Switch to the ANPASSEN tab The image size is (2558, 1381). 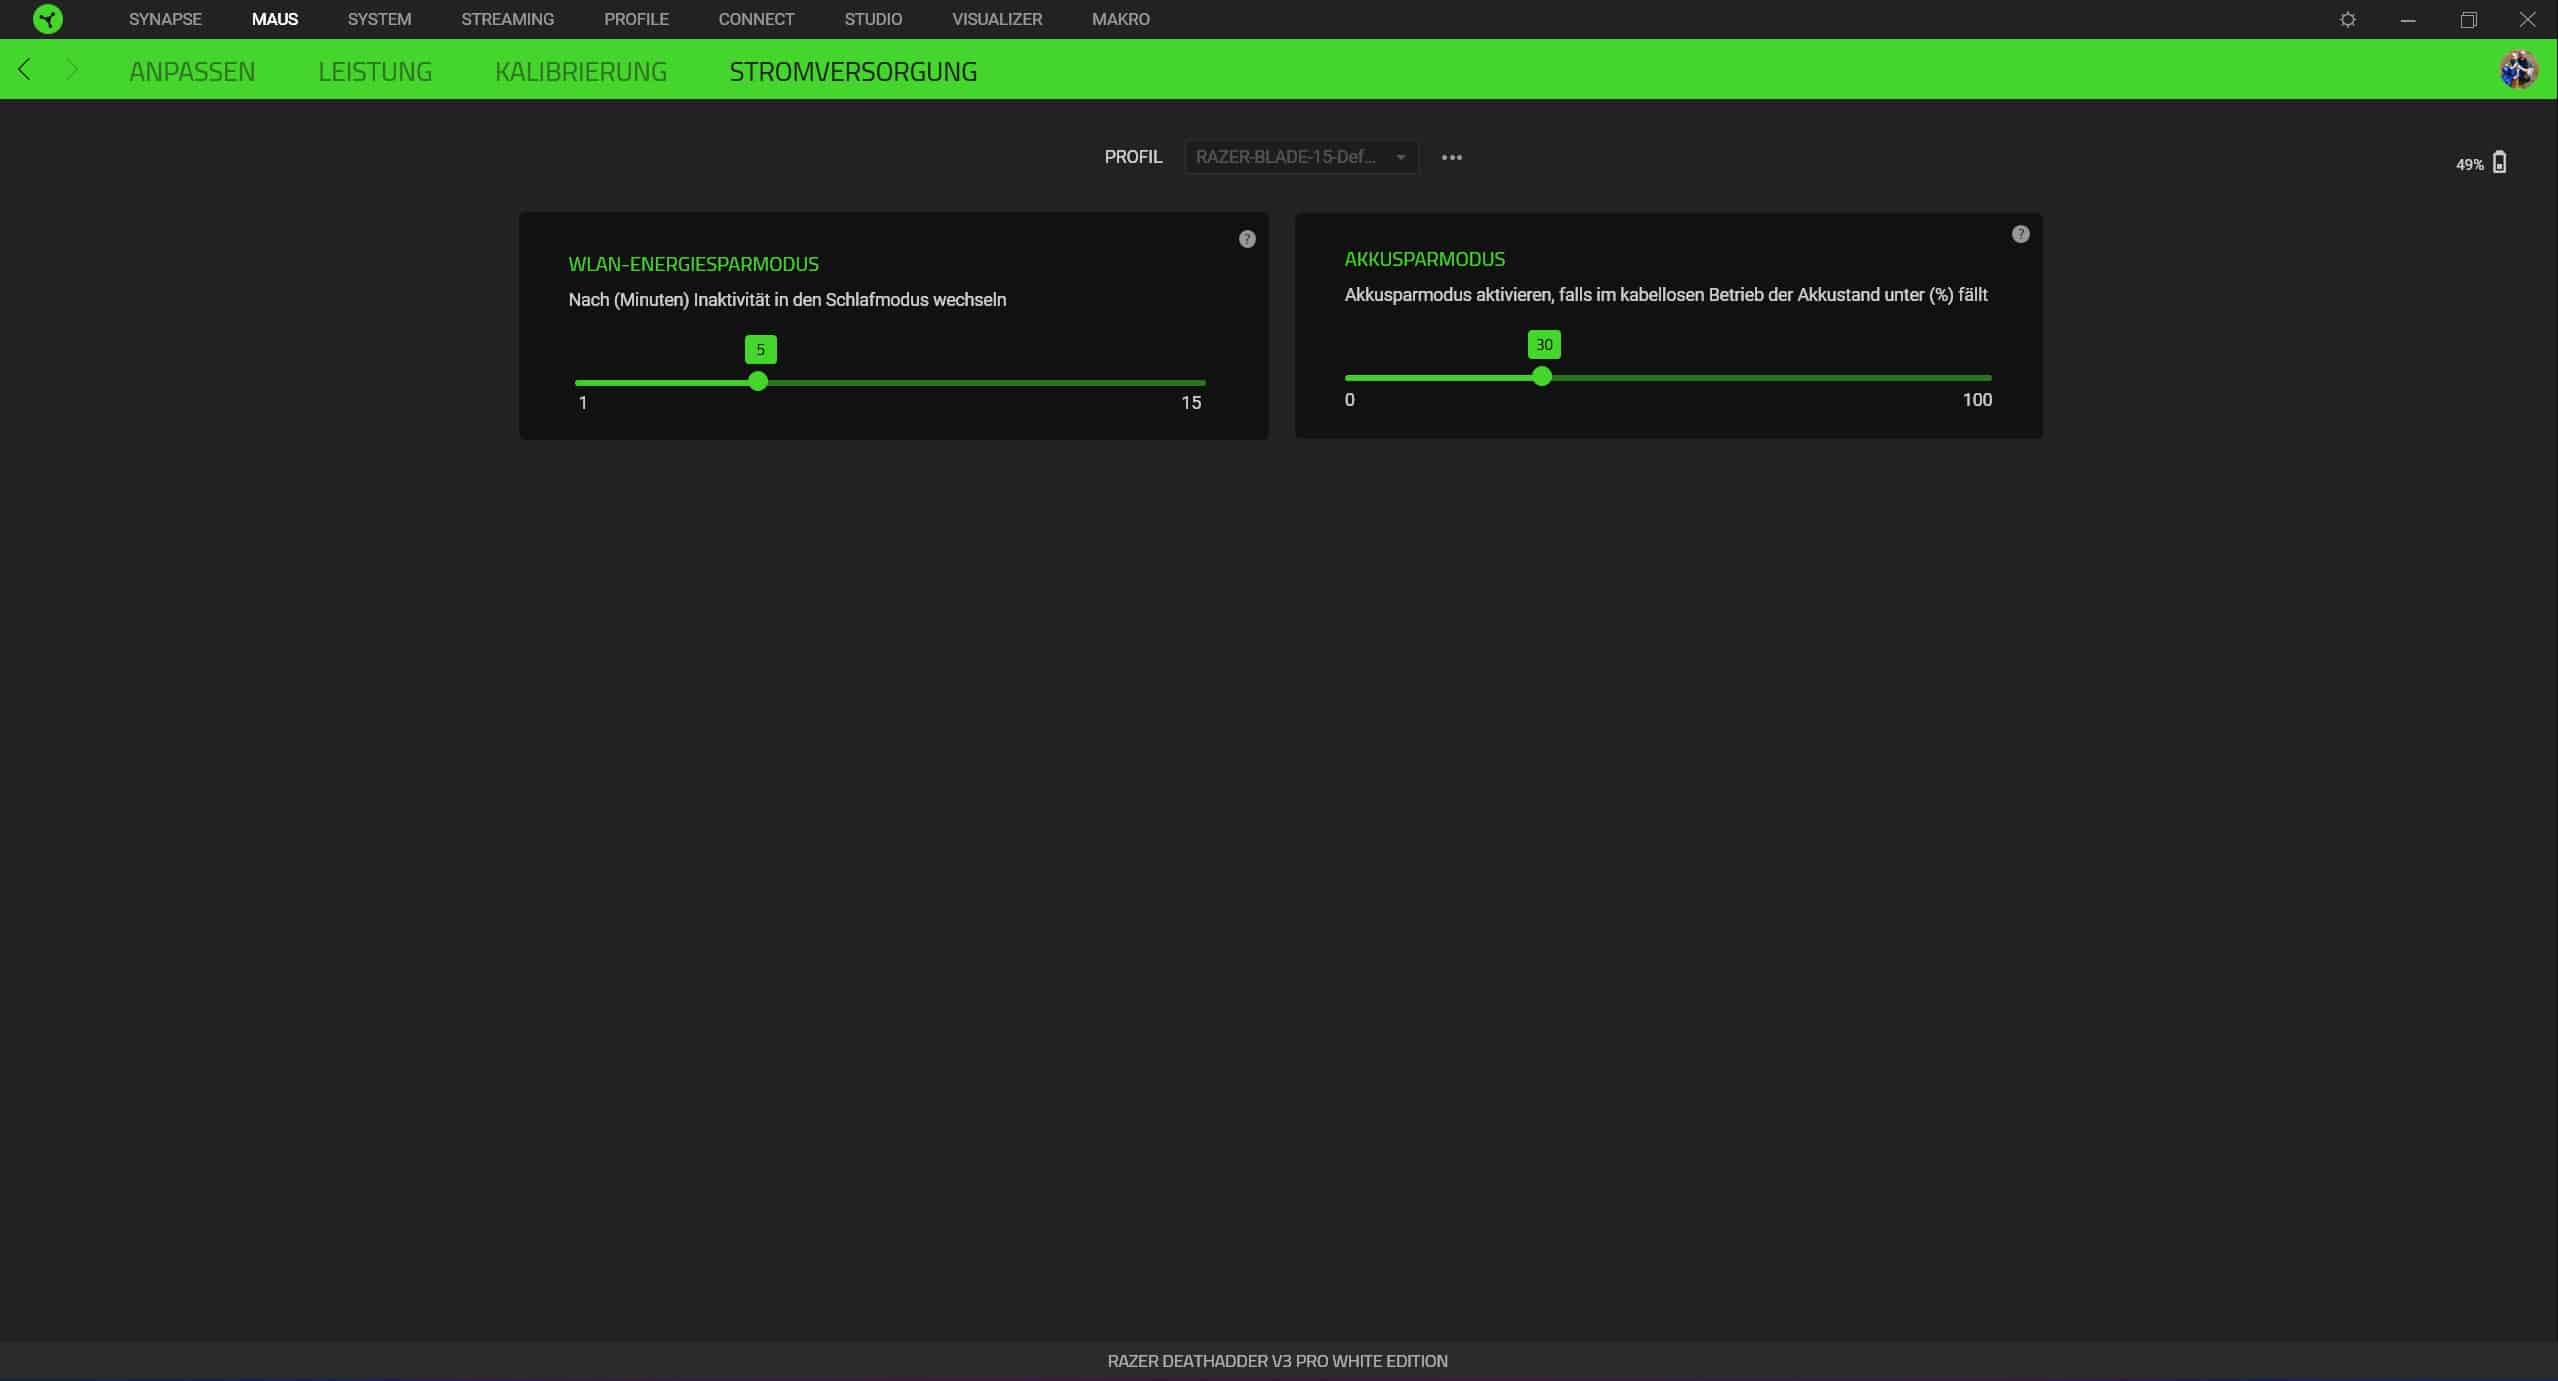point(192,71)
